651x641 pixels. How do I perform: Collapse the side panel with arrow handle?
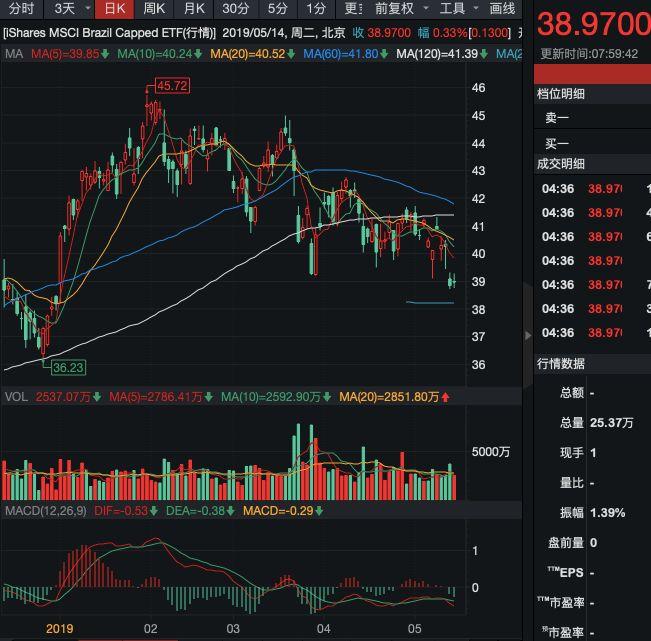[x=527, y=335]
